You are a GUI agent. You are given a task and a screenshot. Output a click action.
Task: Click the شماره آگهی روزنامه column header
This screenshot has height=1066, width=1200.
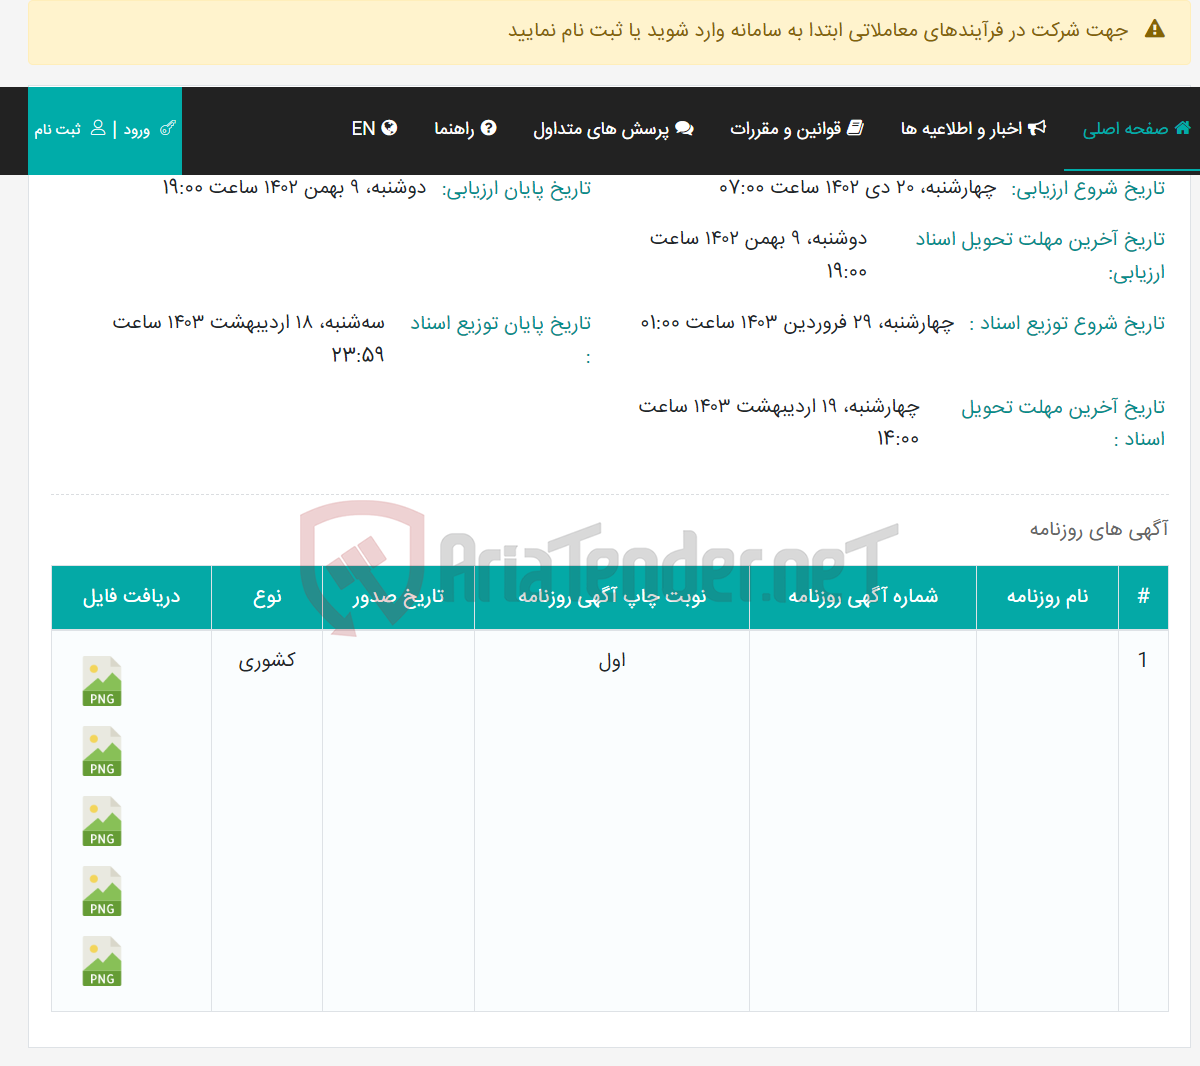click(863, 597)
